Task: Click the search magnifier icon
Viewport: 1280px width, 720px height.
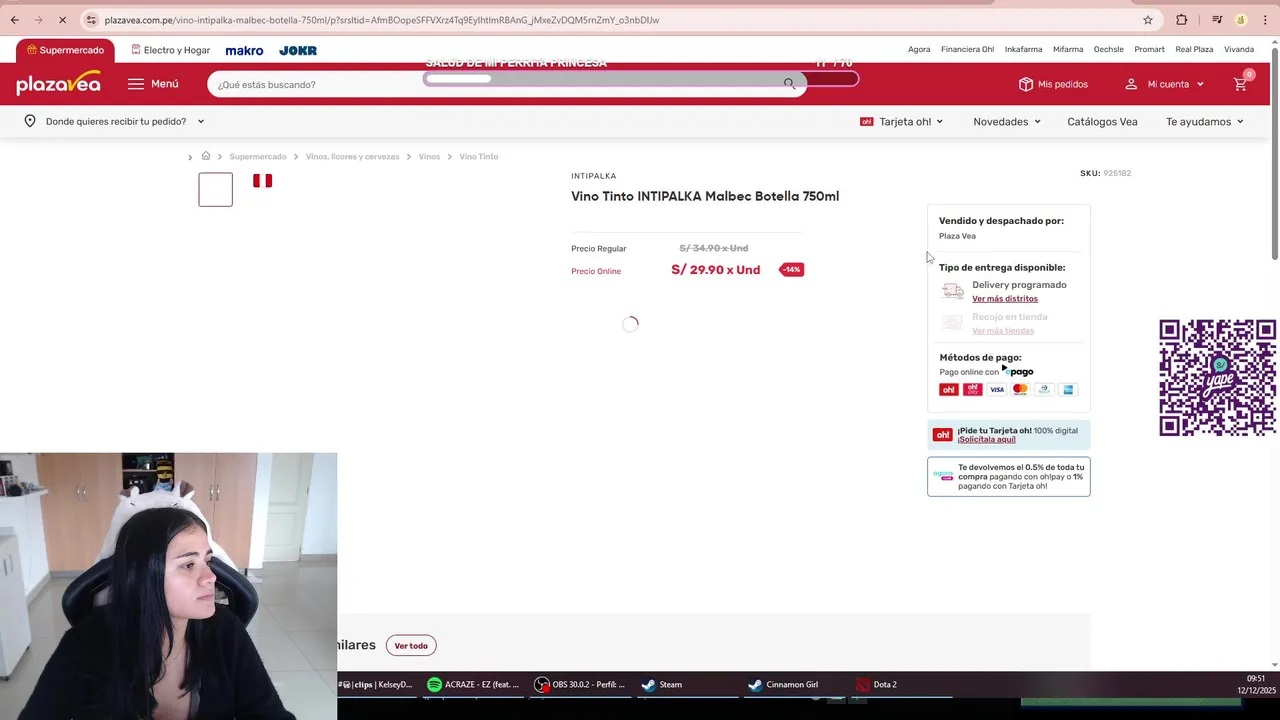Action: pos(790,84)
